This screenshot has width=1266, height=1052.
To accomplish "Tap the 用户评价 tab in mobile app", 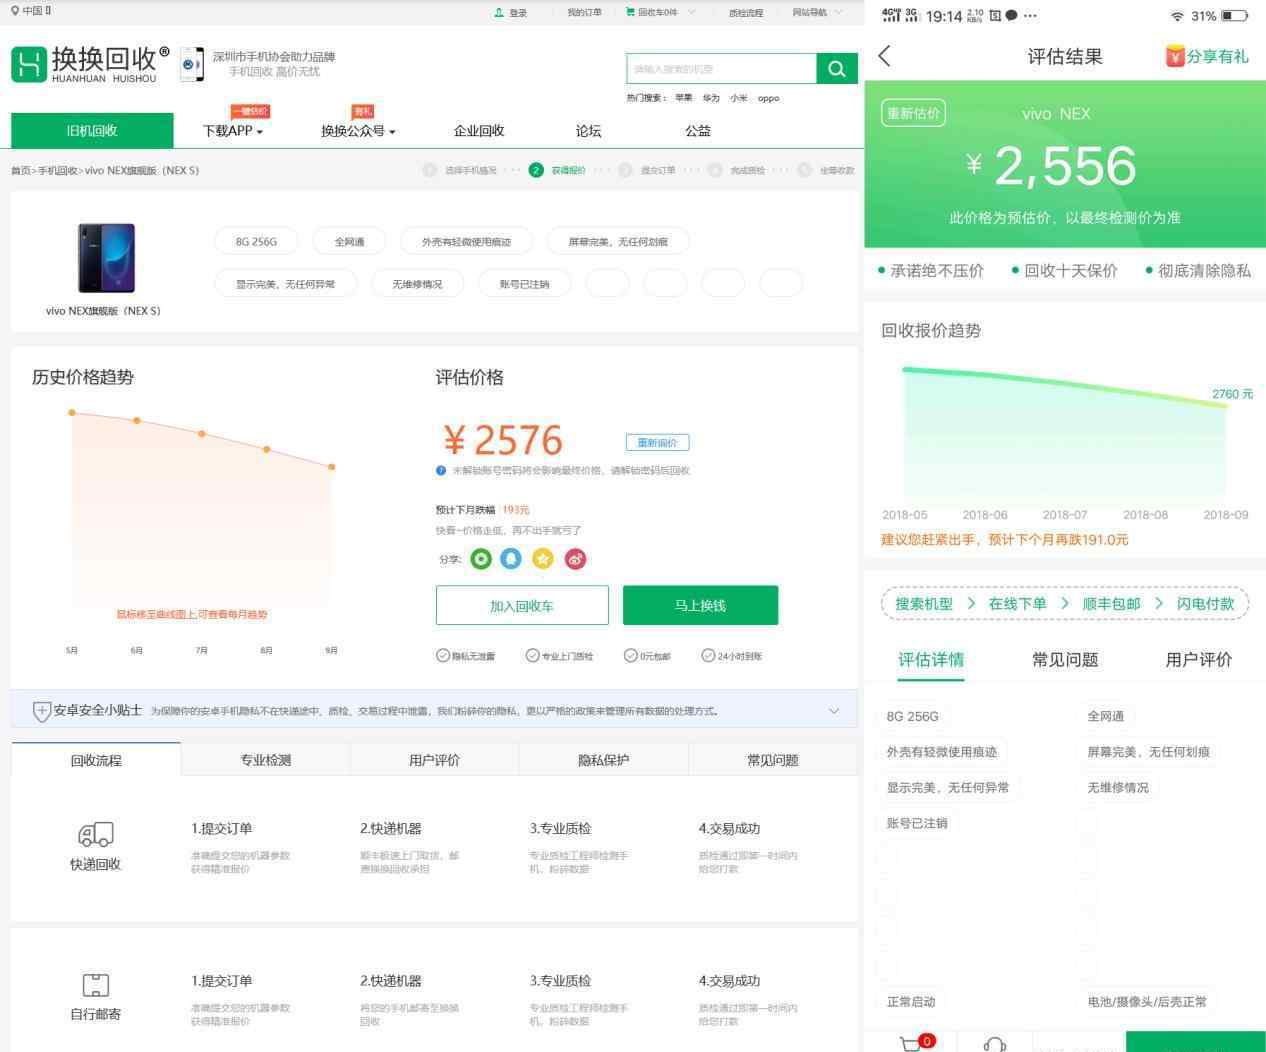I will (1199, 660).
